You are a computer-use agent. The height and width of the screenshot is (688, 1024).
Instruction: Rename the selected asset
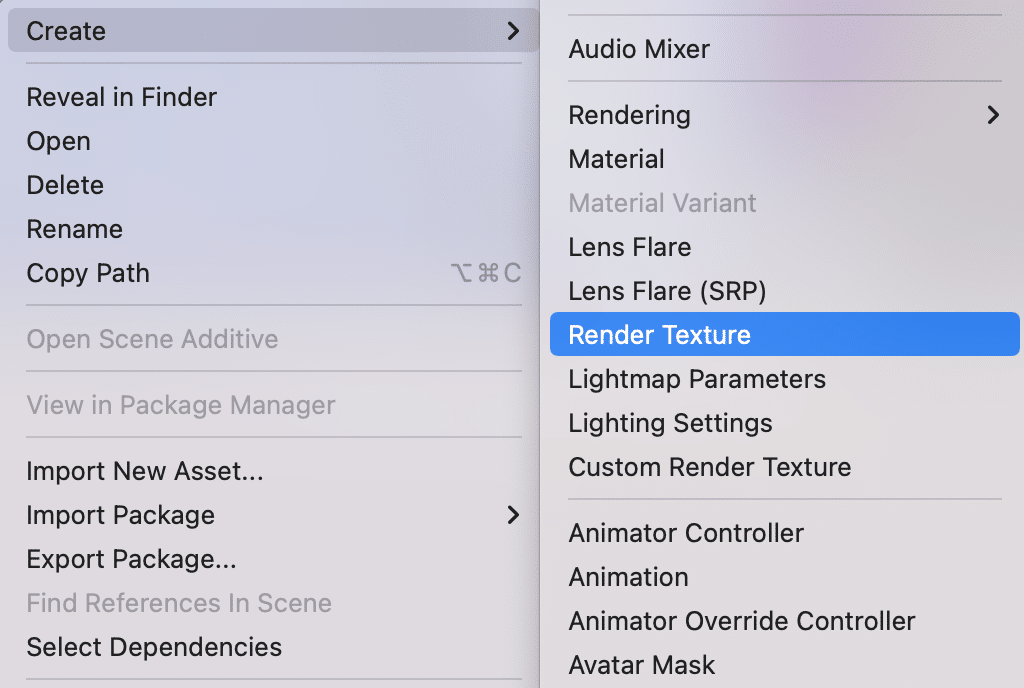[x=75, y=229]
